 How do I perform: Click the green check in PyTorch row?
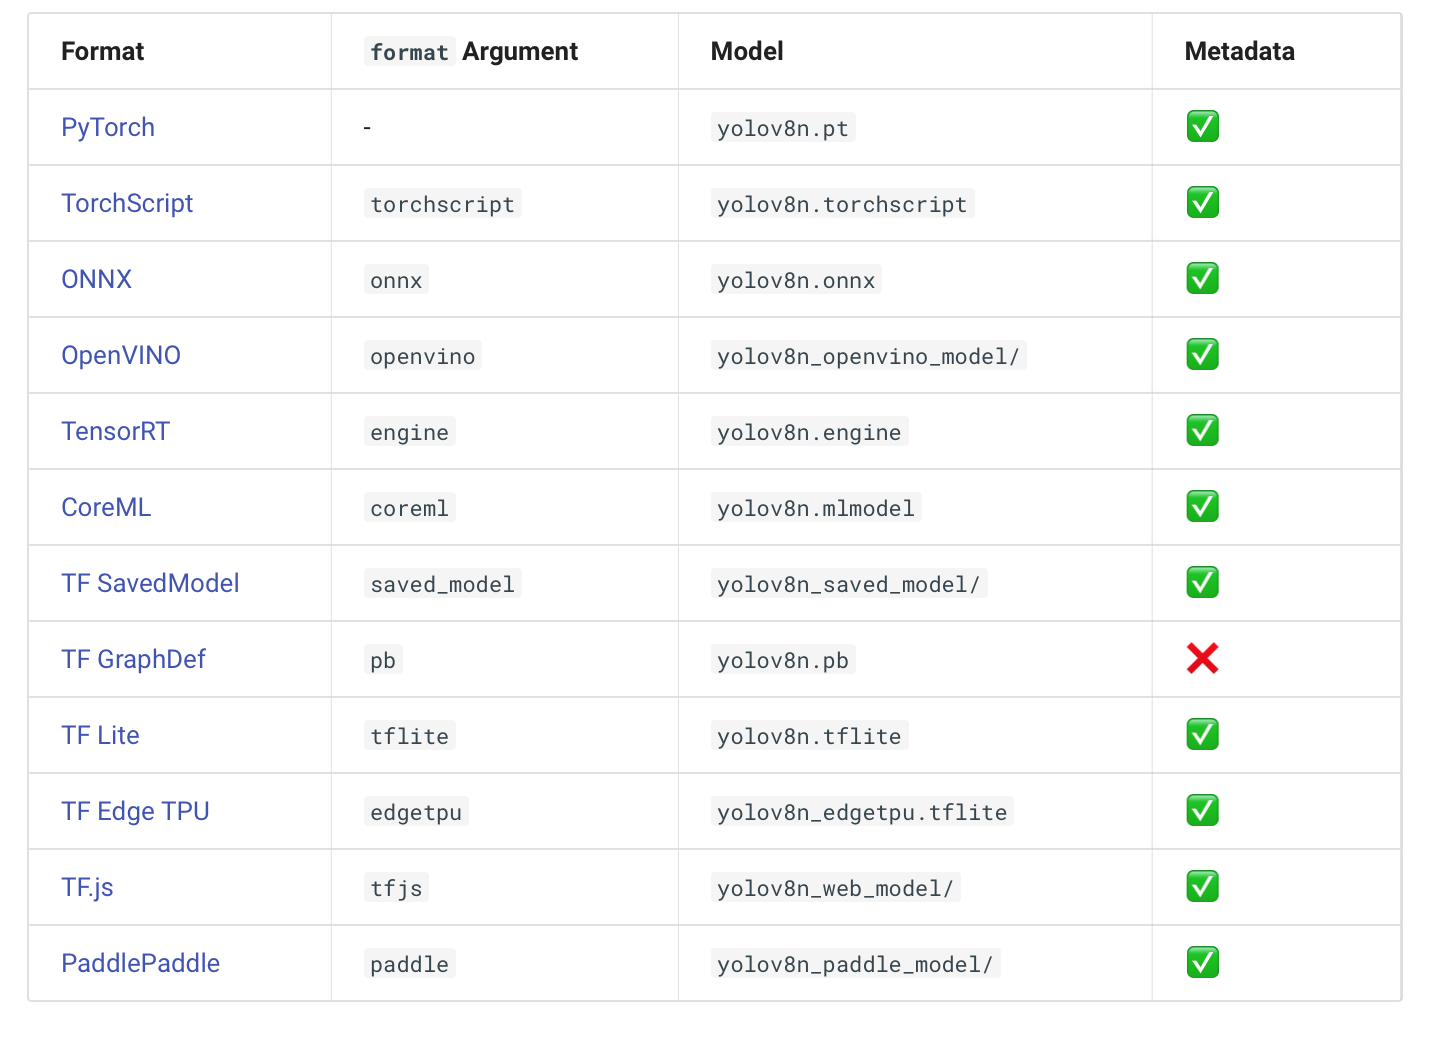(x=1202, y=126)
